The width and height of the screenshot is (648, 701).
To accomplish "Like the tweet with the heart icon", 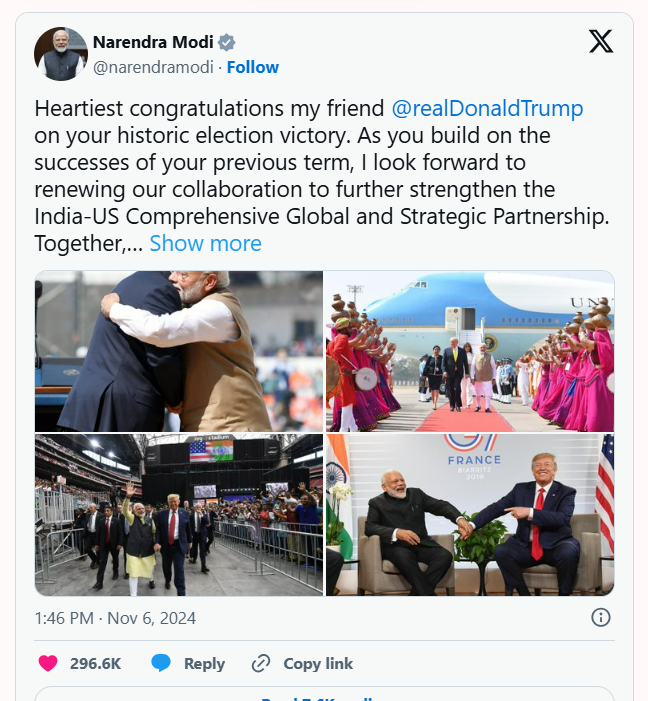I will [48, 663].
